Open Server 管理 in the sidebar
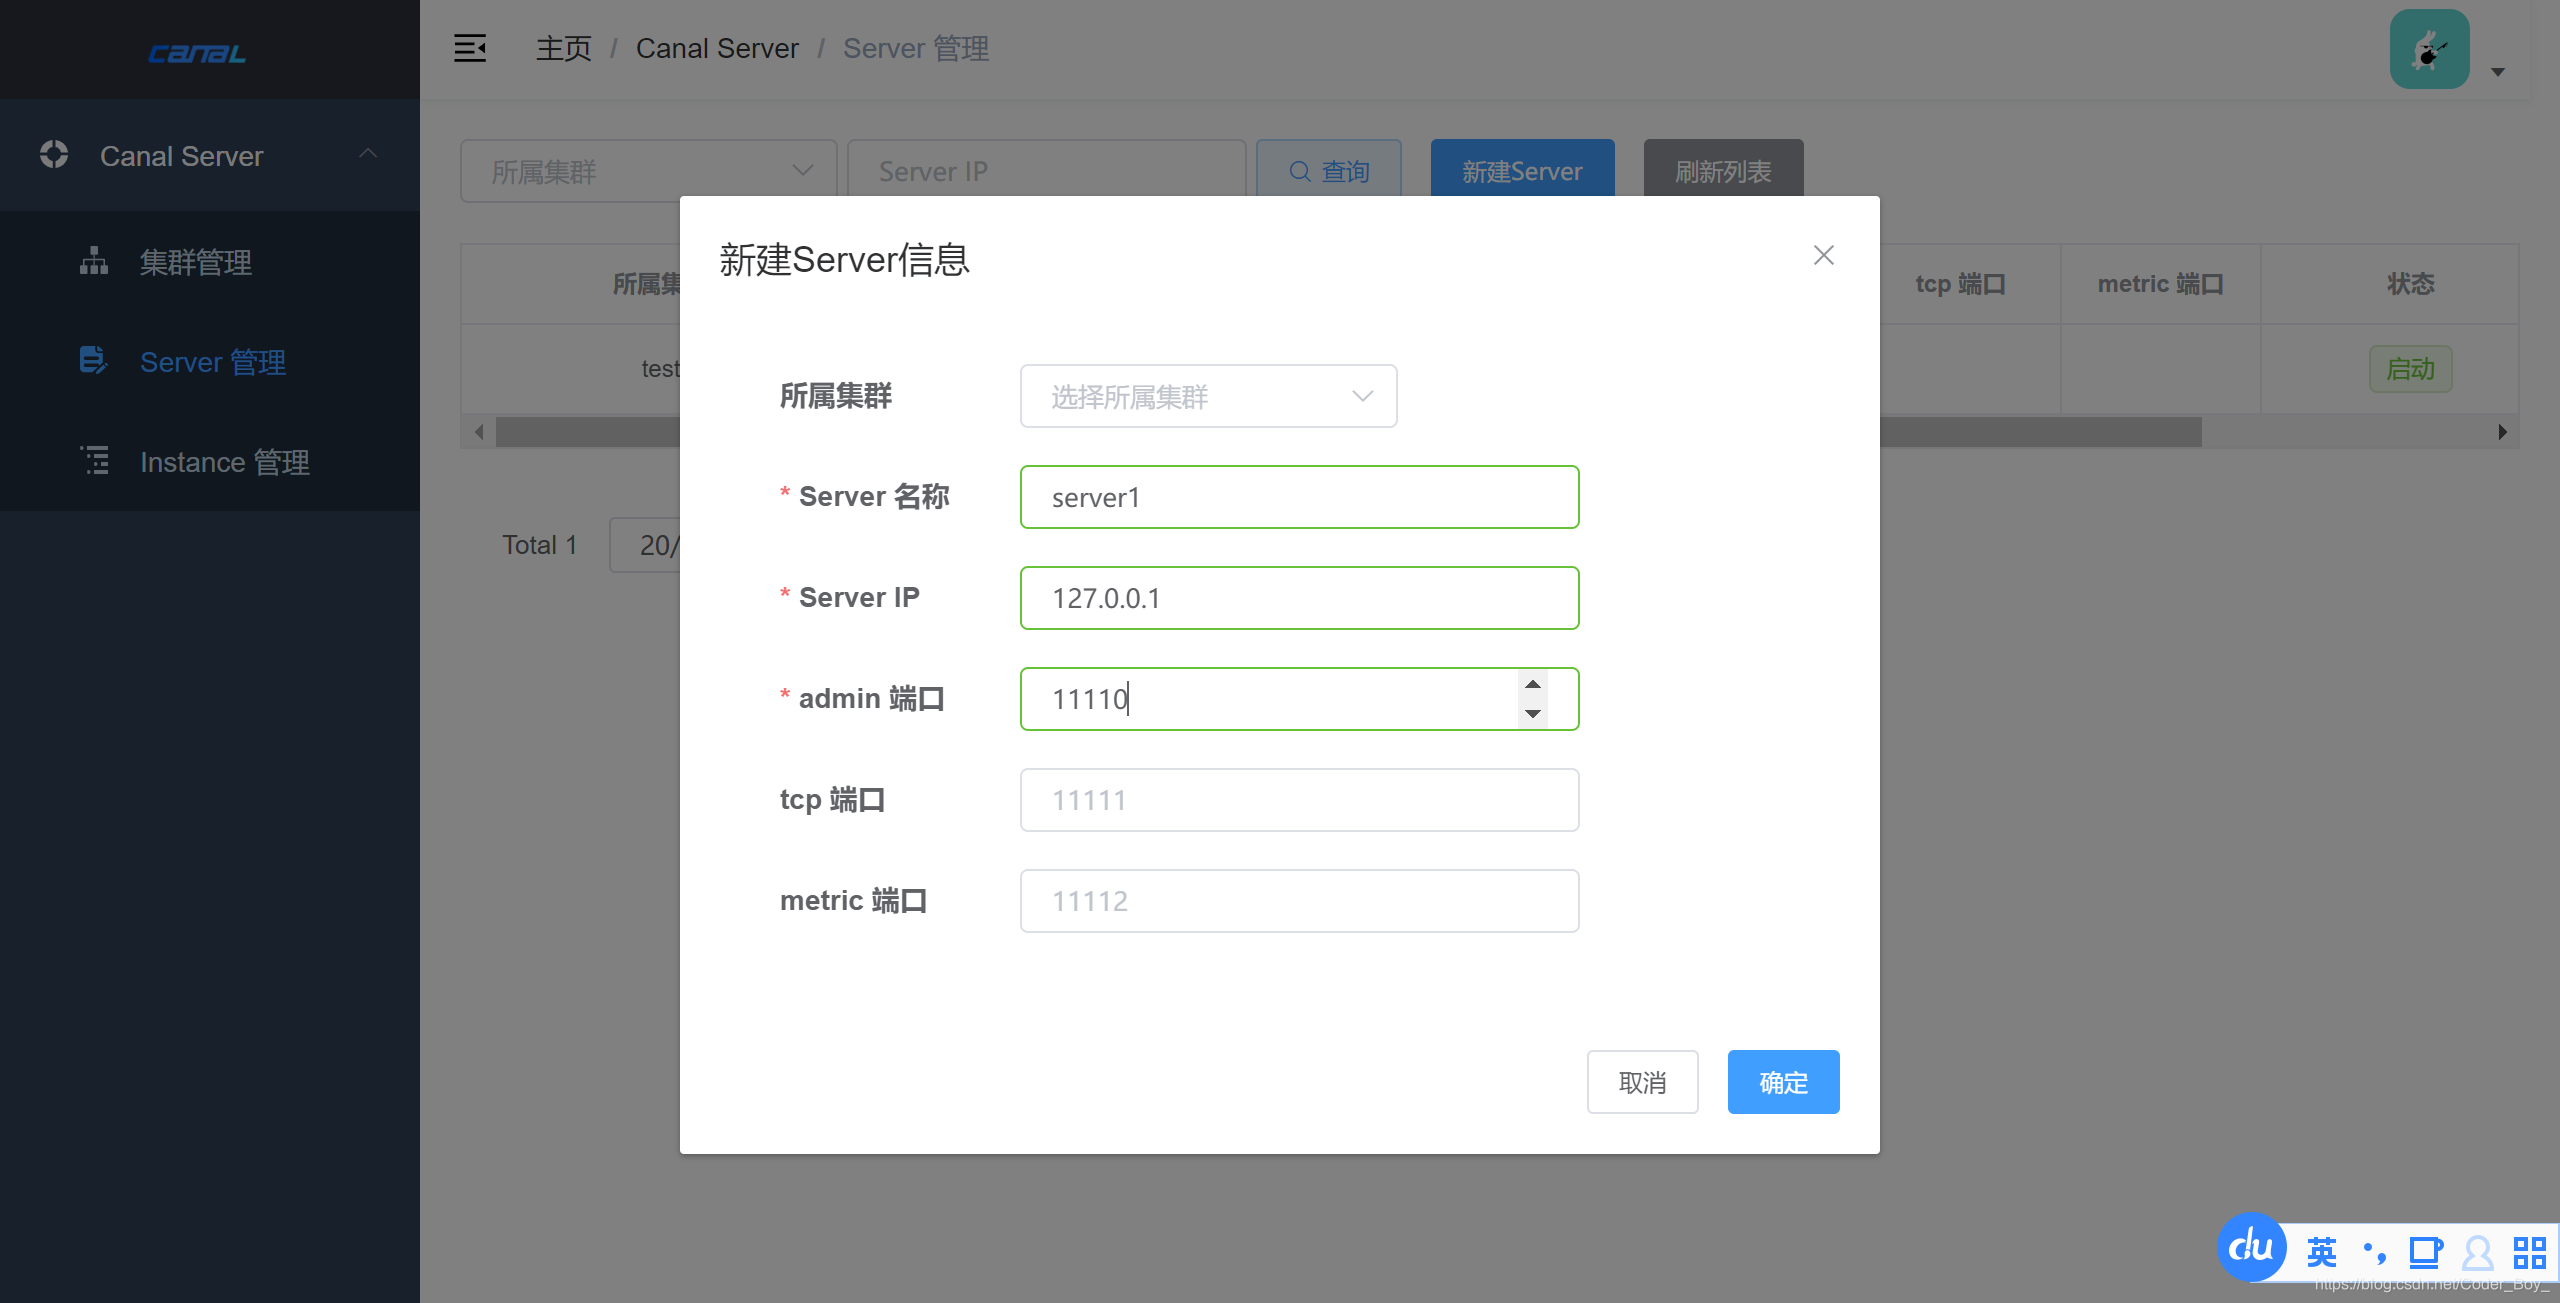2560x1303 pixels. point(210,362)
